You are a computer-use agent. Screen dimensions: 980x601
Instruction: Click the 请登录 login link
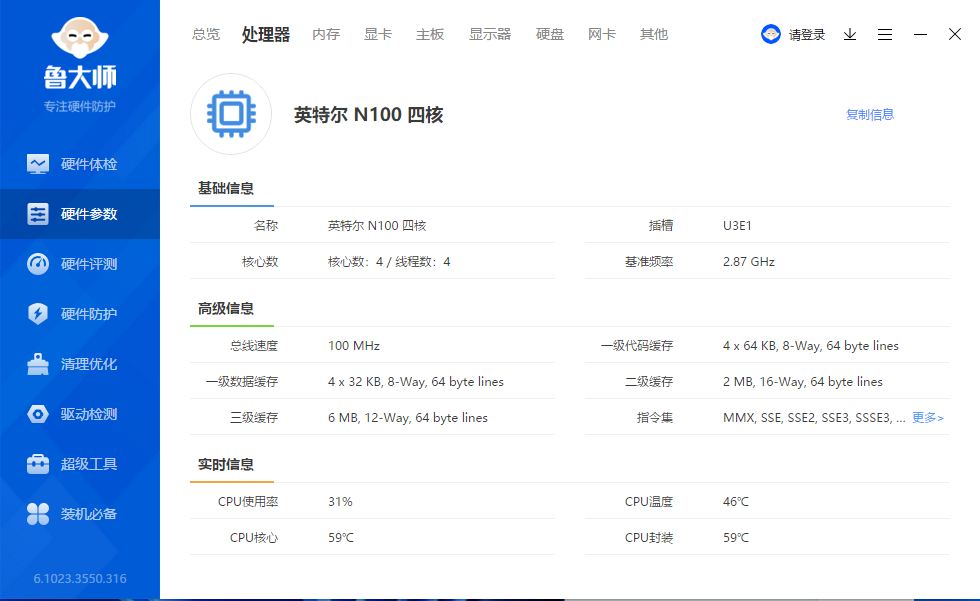click(x=807, y=35)
